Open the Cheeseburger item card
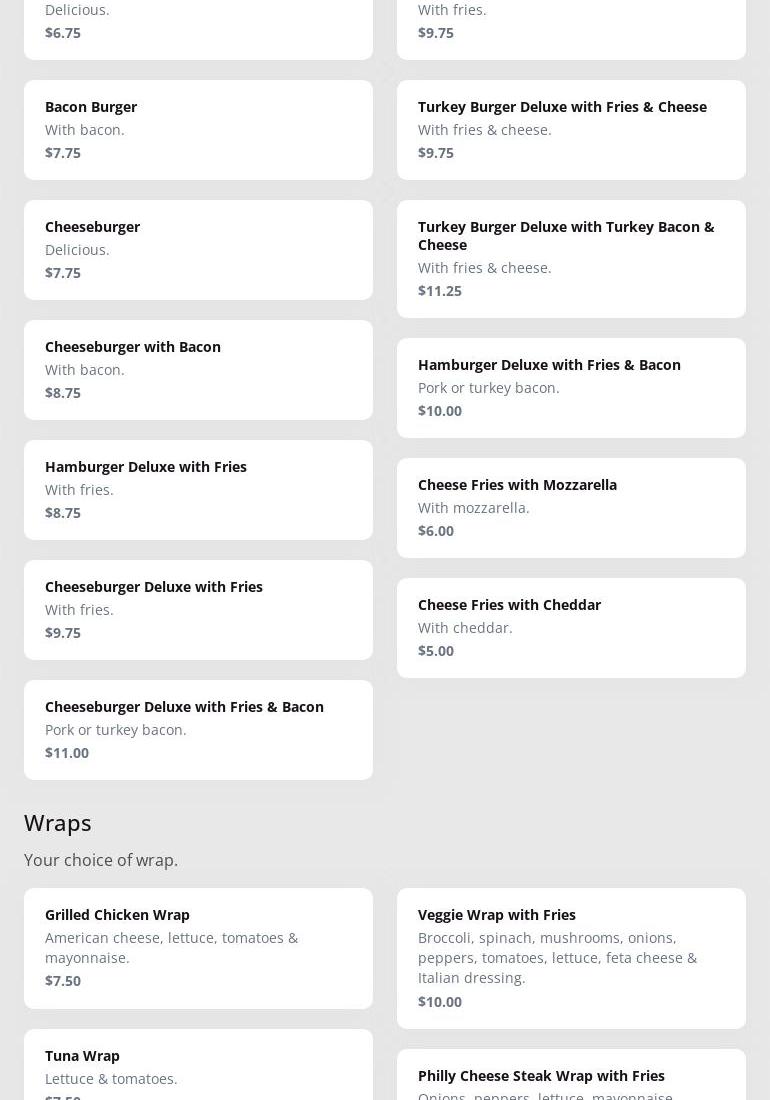 [198, 250]
